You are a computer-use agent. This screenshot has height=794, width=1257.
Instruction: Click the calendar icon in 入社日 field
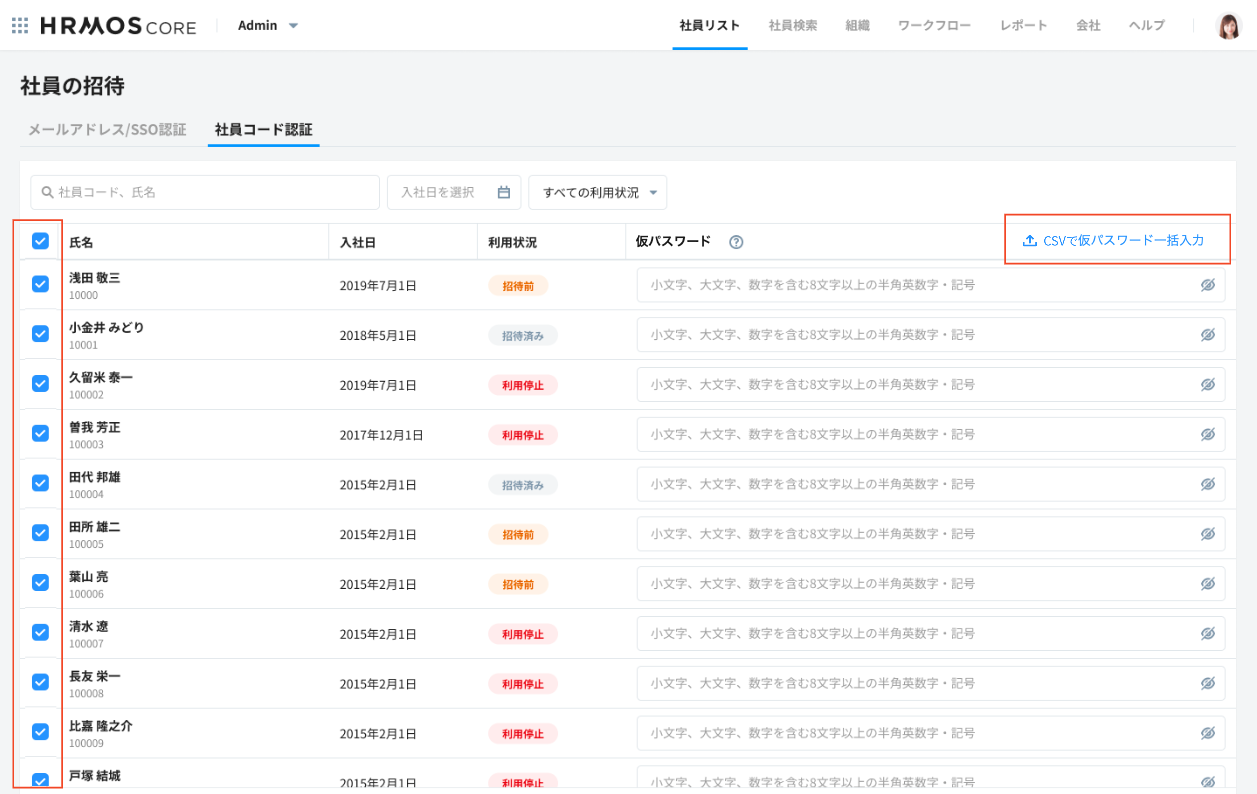coord(504,192)
